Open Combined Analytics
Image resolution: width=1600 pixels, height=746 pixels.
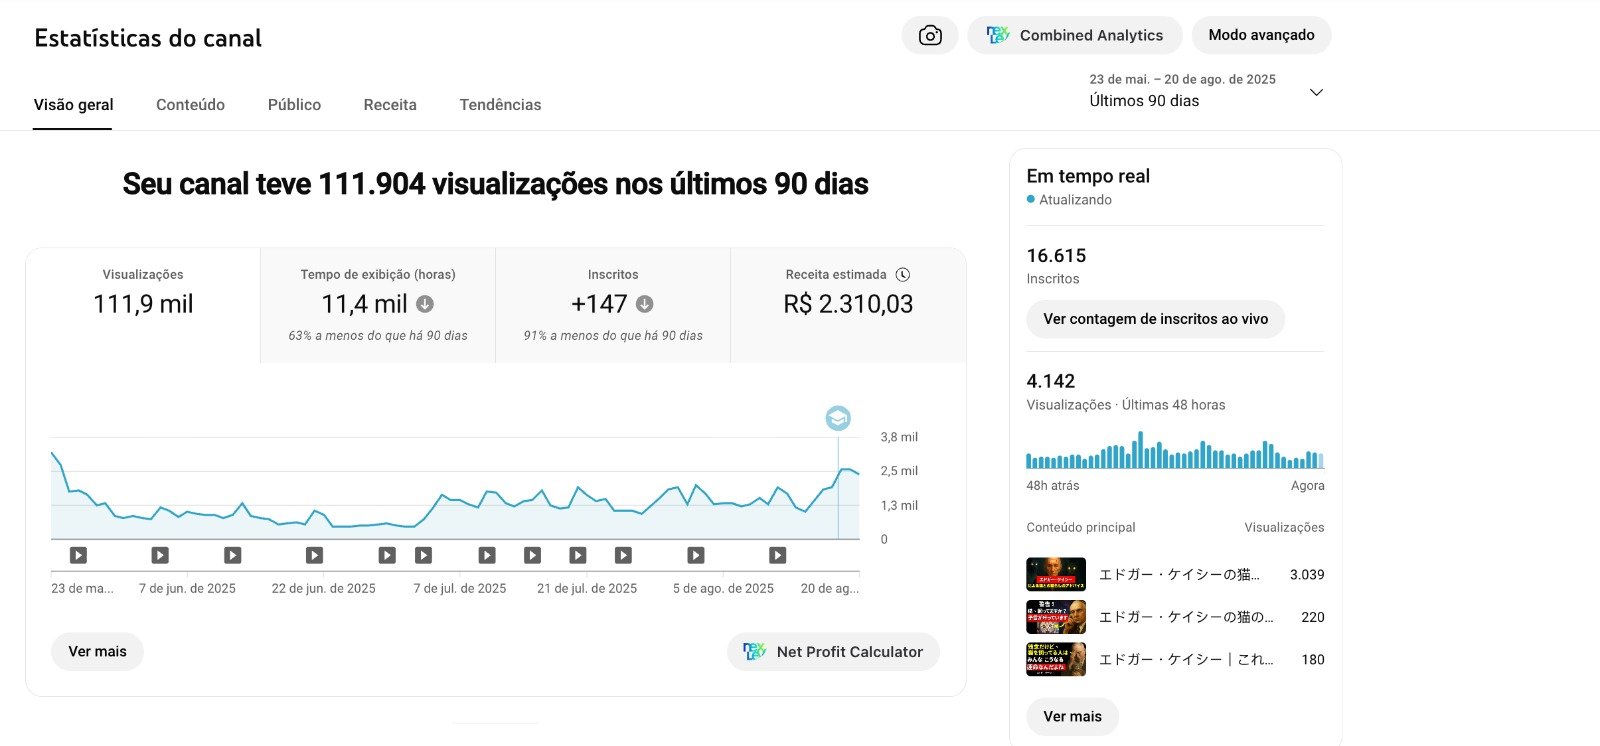[x=1075, y=36]
